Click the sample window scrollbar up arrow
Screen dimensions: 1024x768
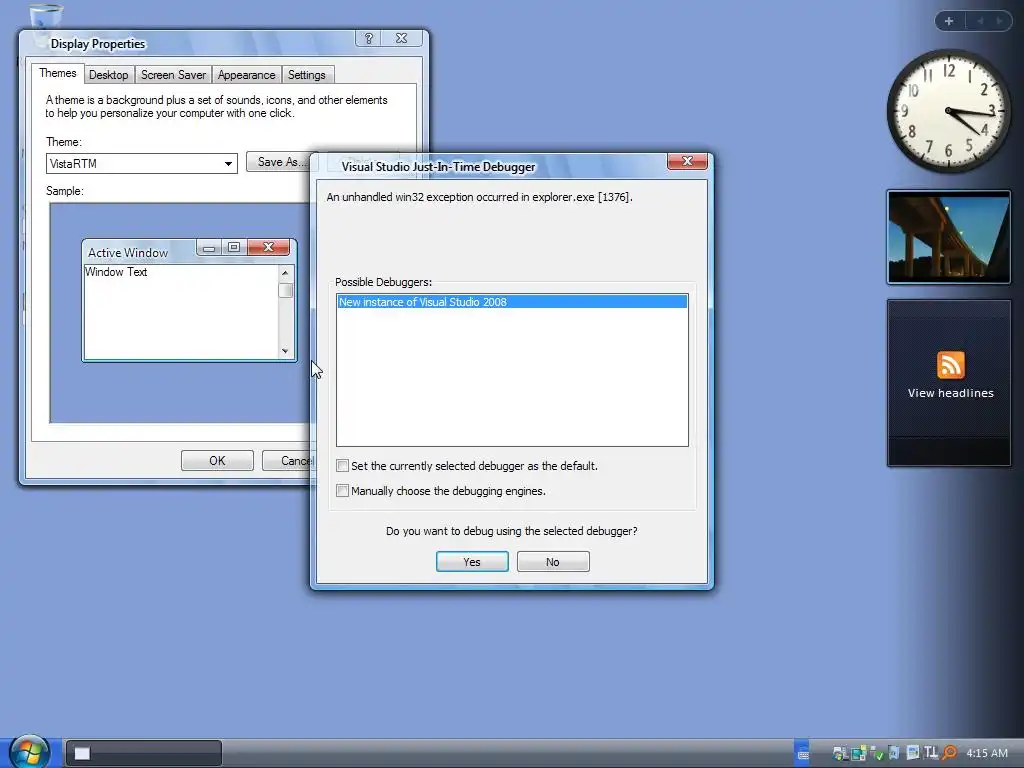point(285,272)
